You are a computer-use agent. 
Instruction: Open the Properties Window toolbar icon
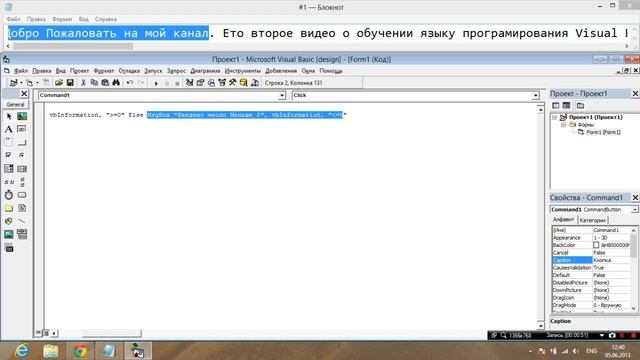click(x=200, y=83)
